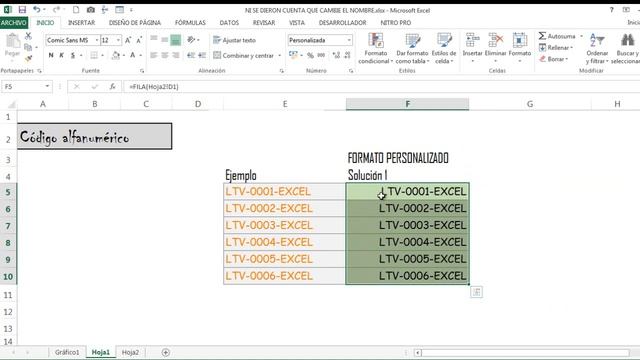Expand number format Personalizada dropdown
This screenshot has height=360, width=640.
[349, 40]
